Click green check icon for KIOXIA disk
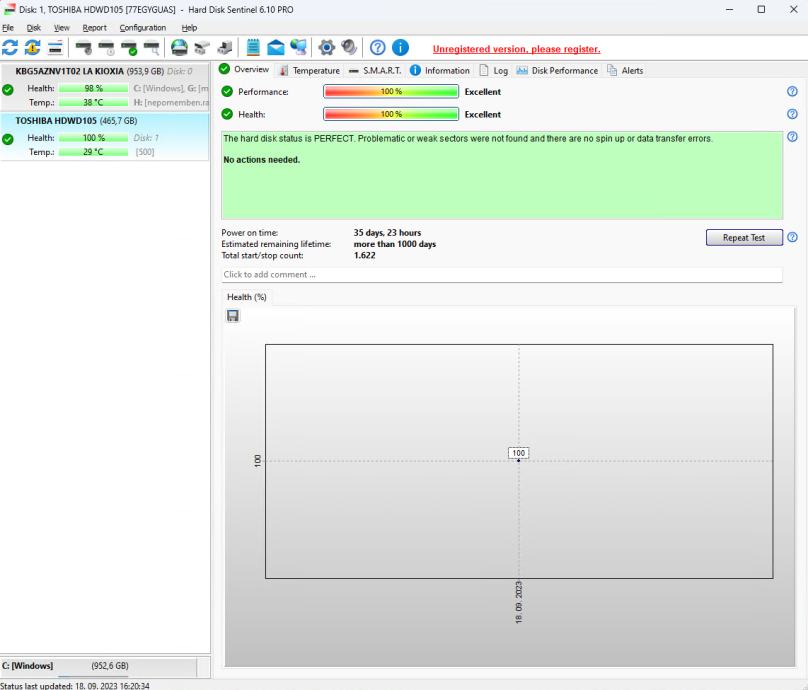The height and width of the screenshot is (690, 808). [x=8, y=90]
